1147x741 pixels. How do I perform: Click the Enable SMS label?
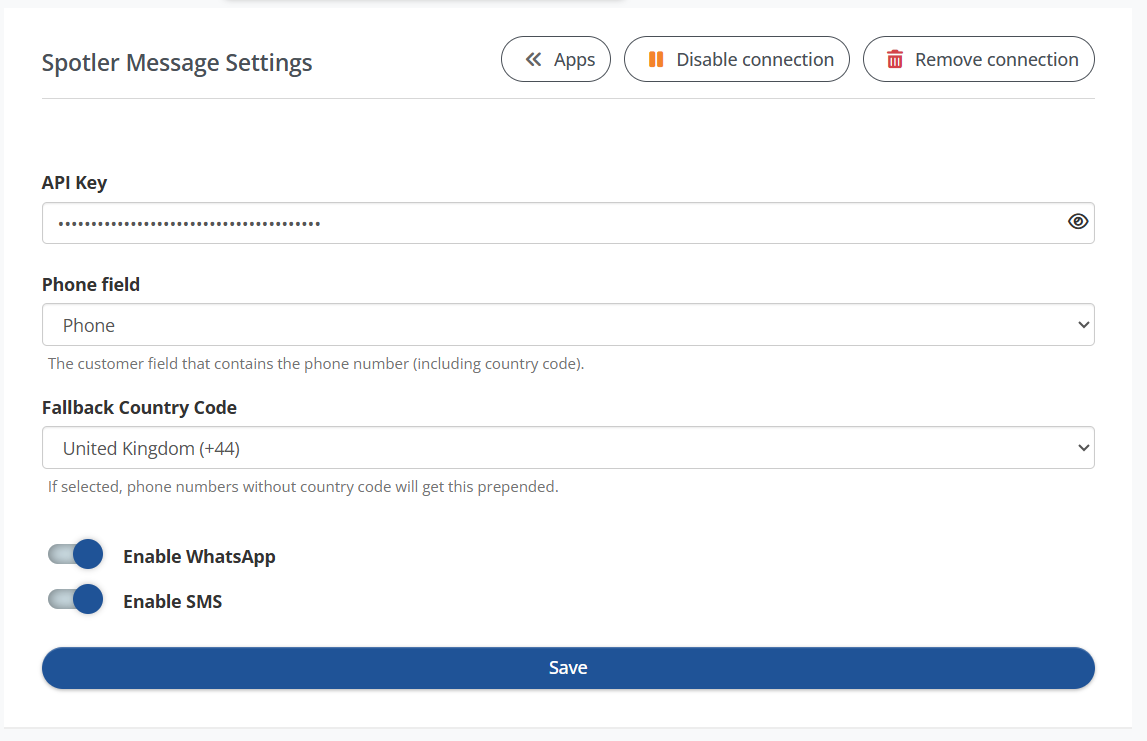(x=173, y=601)
